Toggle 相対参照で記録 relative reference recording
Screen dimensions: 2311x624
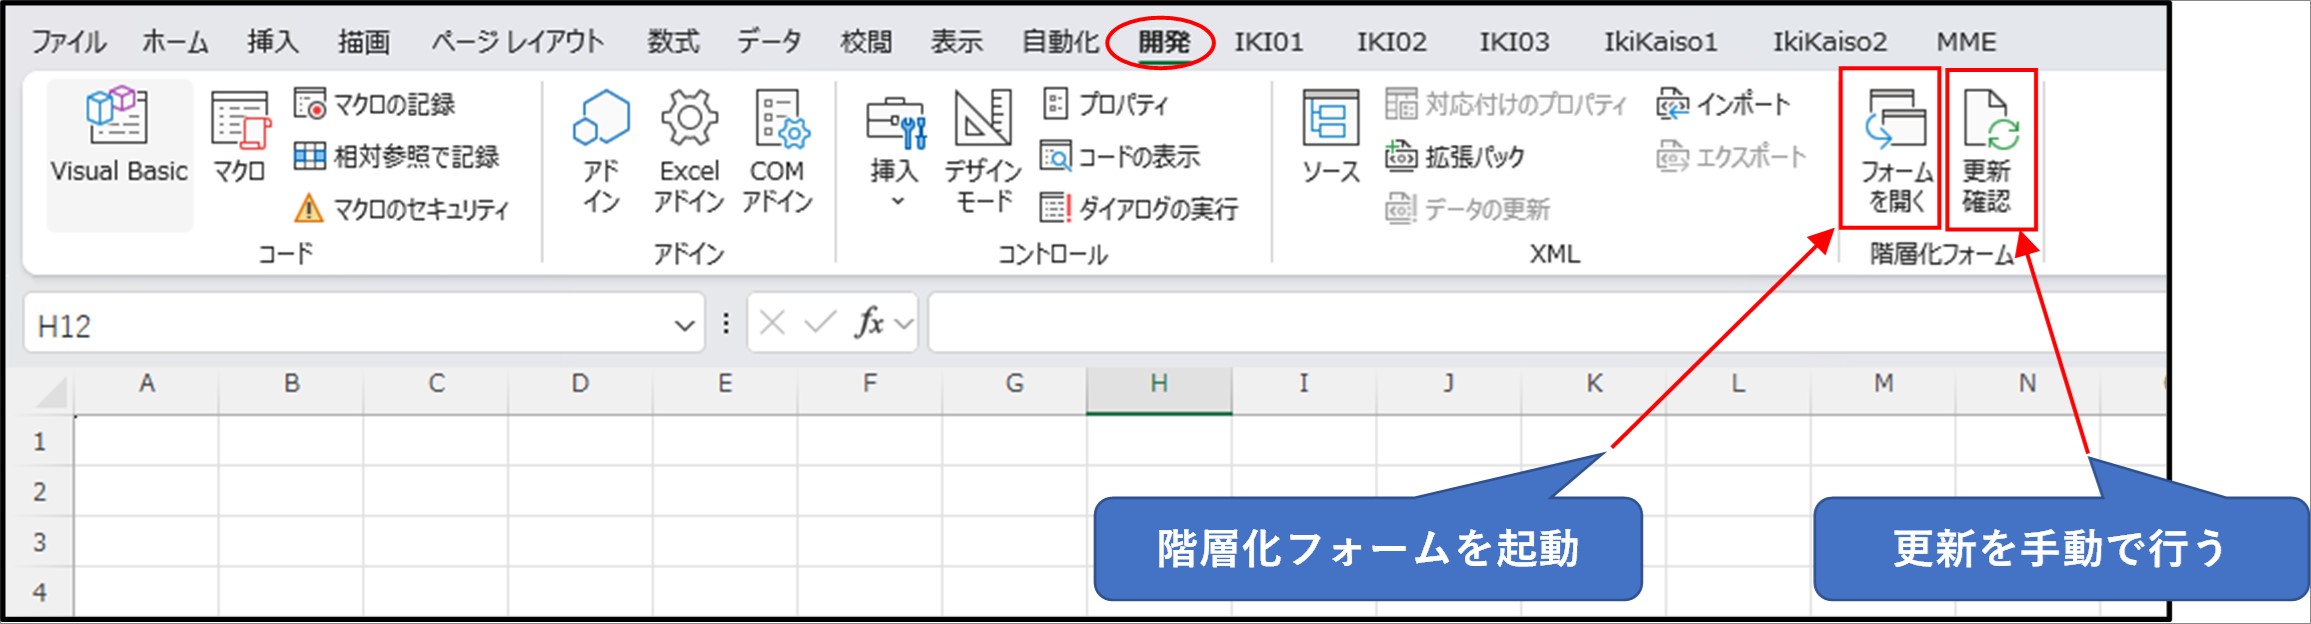[x=396, y=156]
